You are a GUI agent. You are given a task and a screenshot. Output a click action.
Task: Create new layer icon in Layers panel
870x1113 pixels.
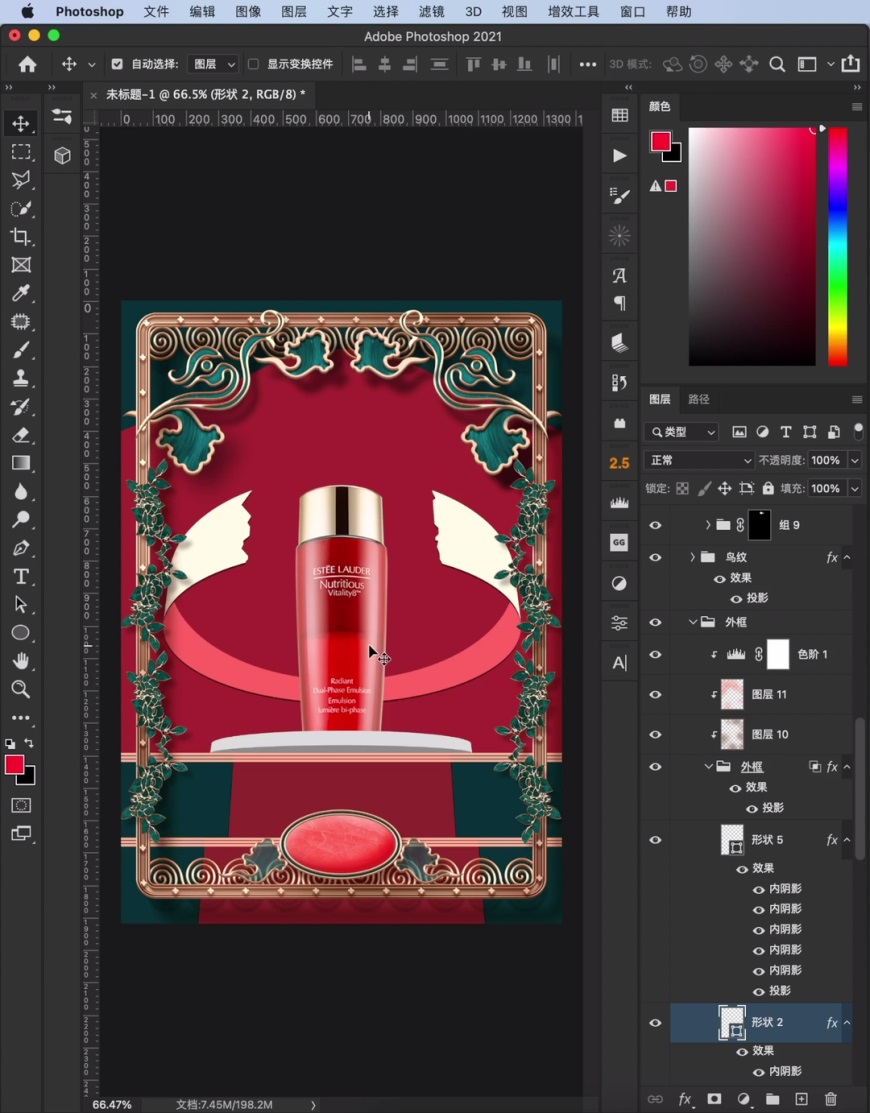(801, 1099)
